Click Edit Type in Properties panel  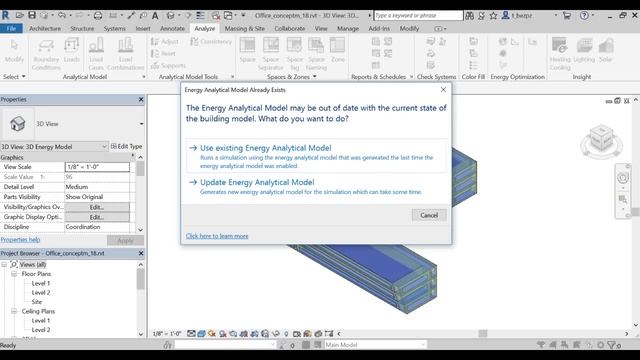pos(127,146)
